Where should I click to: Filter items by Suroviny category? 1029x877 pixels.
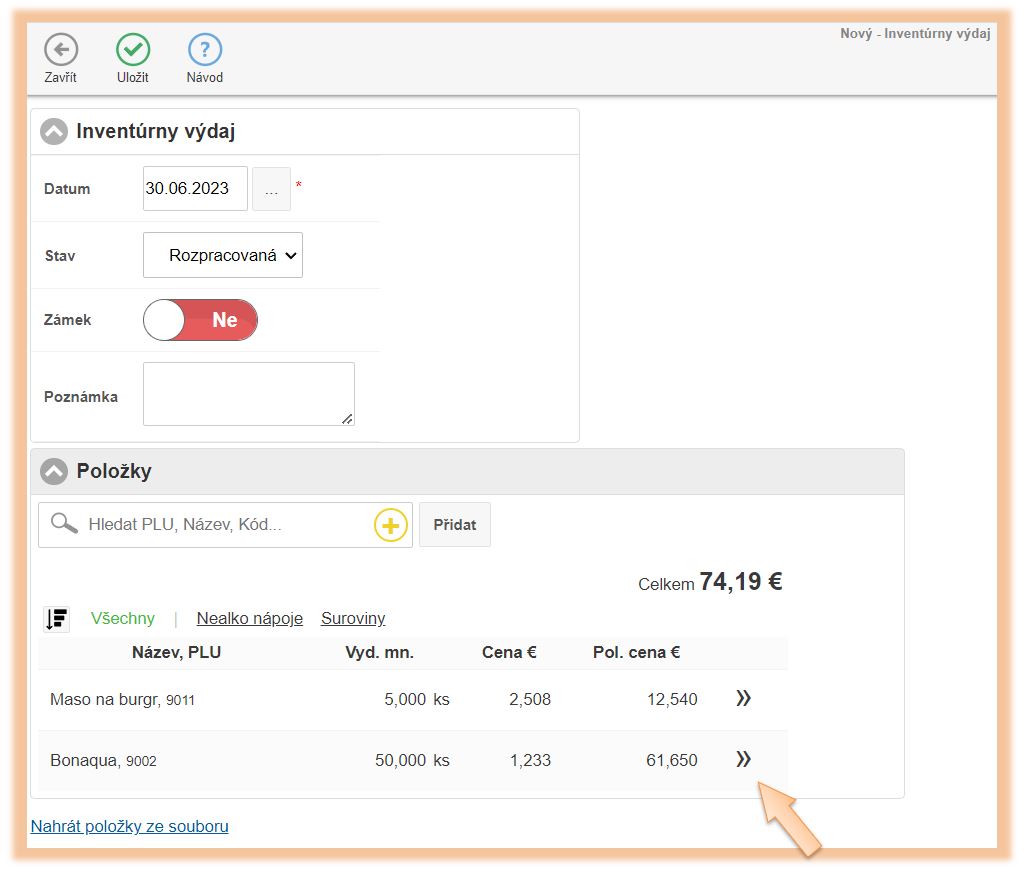tap(353, 618)
